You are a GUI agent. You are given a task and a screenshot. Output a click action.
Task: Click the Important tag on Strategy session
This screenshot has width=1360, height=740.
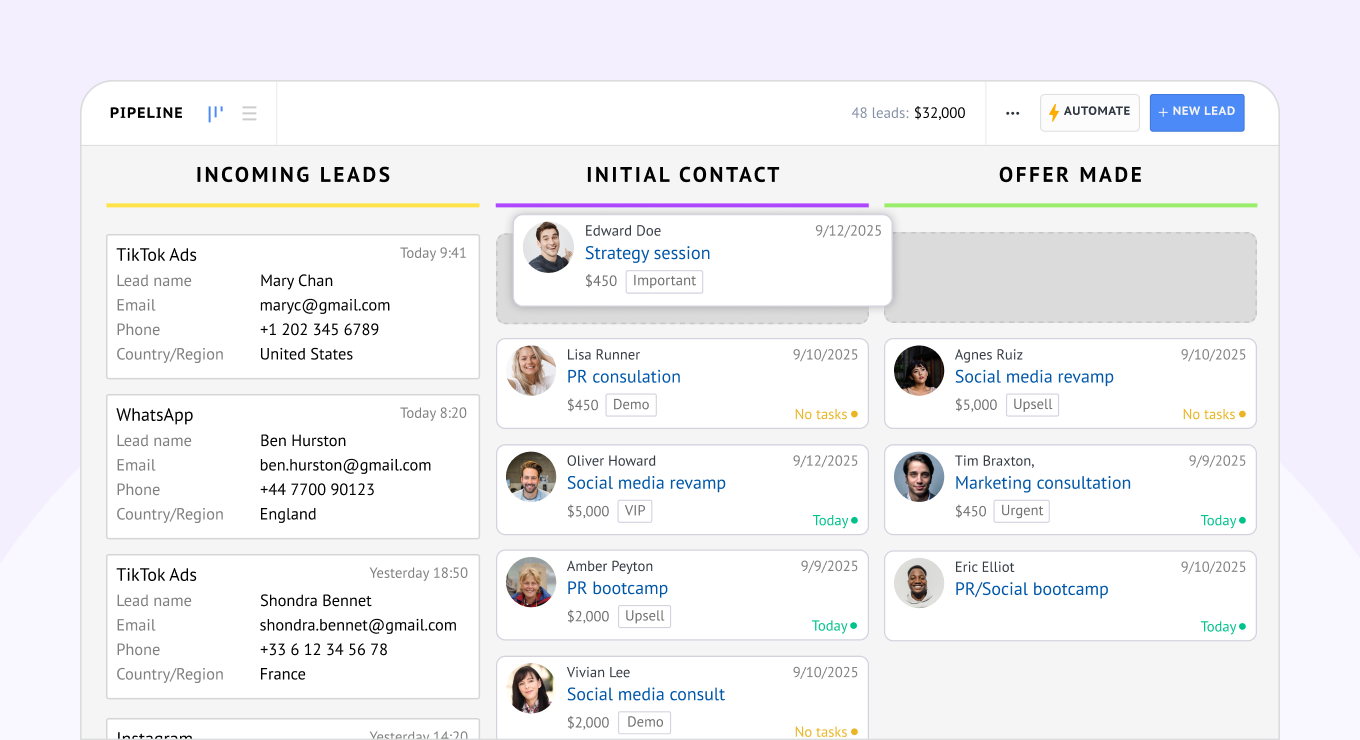(x=664, y=281)
